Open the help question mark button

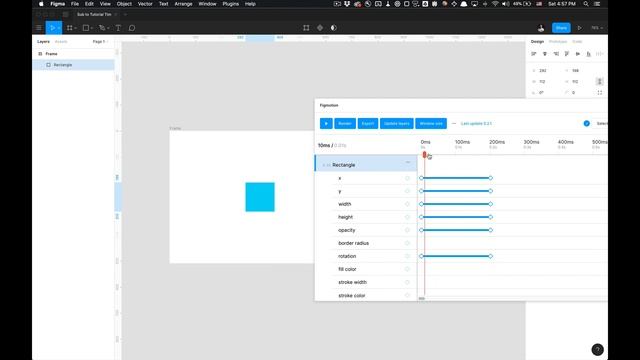click(x=597, y=349)
